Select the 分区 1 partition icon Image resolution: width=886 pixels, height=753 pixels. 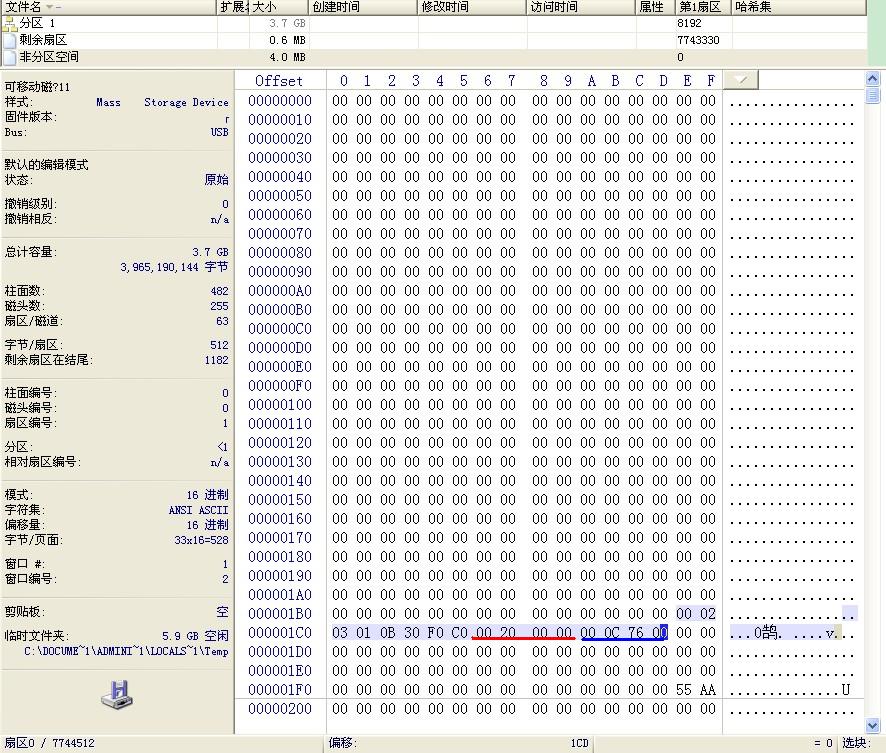(x=10, y=23)
